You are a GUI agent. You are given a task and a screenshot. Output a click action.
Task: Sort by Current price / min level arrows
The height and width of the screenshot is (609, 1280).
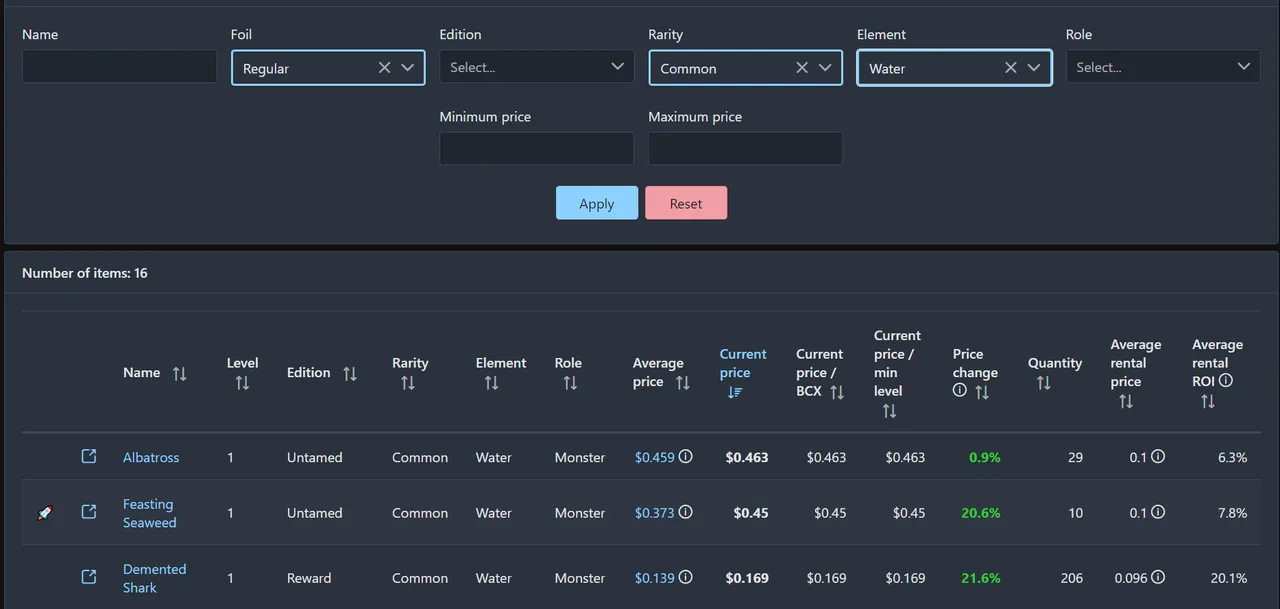click(890, 411)
